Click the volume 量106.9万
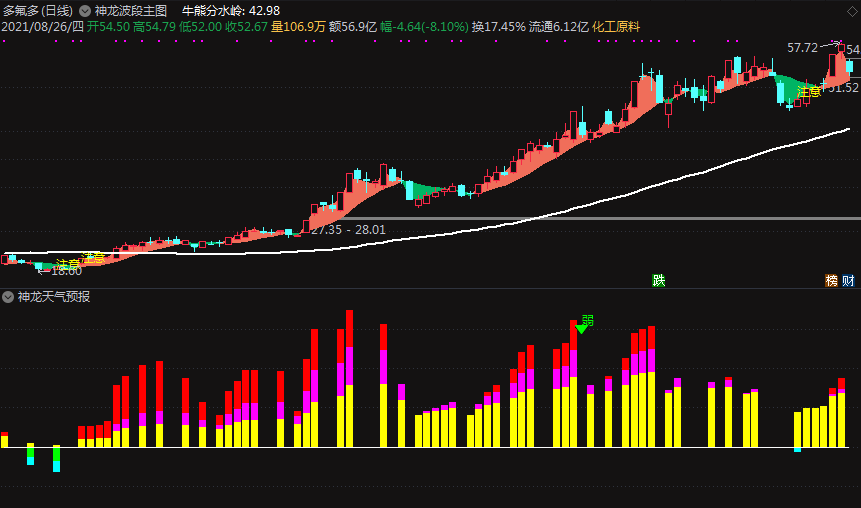Screen dimensions: 861x508 pyautogui.click(x=298, y=27)
